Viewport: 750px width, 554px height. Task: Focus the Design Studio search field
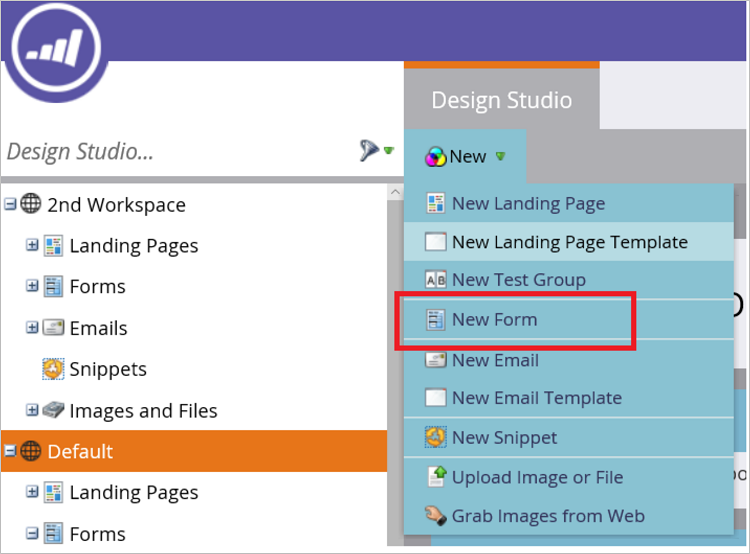coord(170,152)
